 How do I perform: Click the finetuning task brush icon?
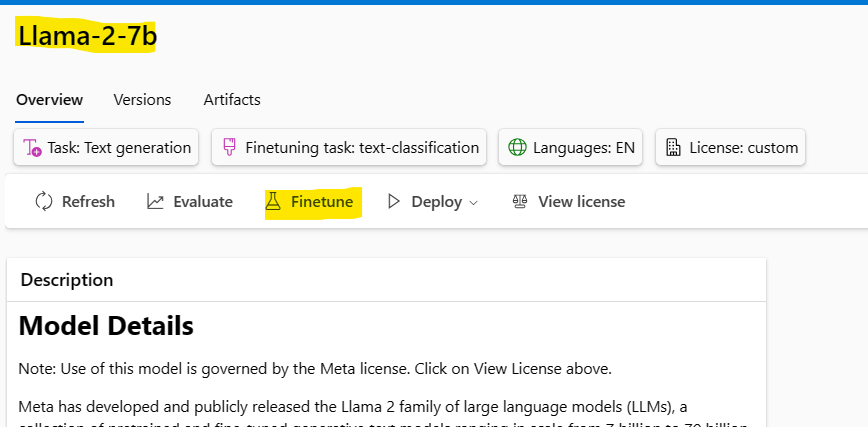point(229,148)
